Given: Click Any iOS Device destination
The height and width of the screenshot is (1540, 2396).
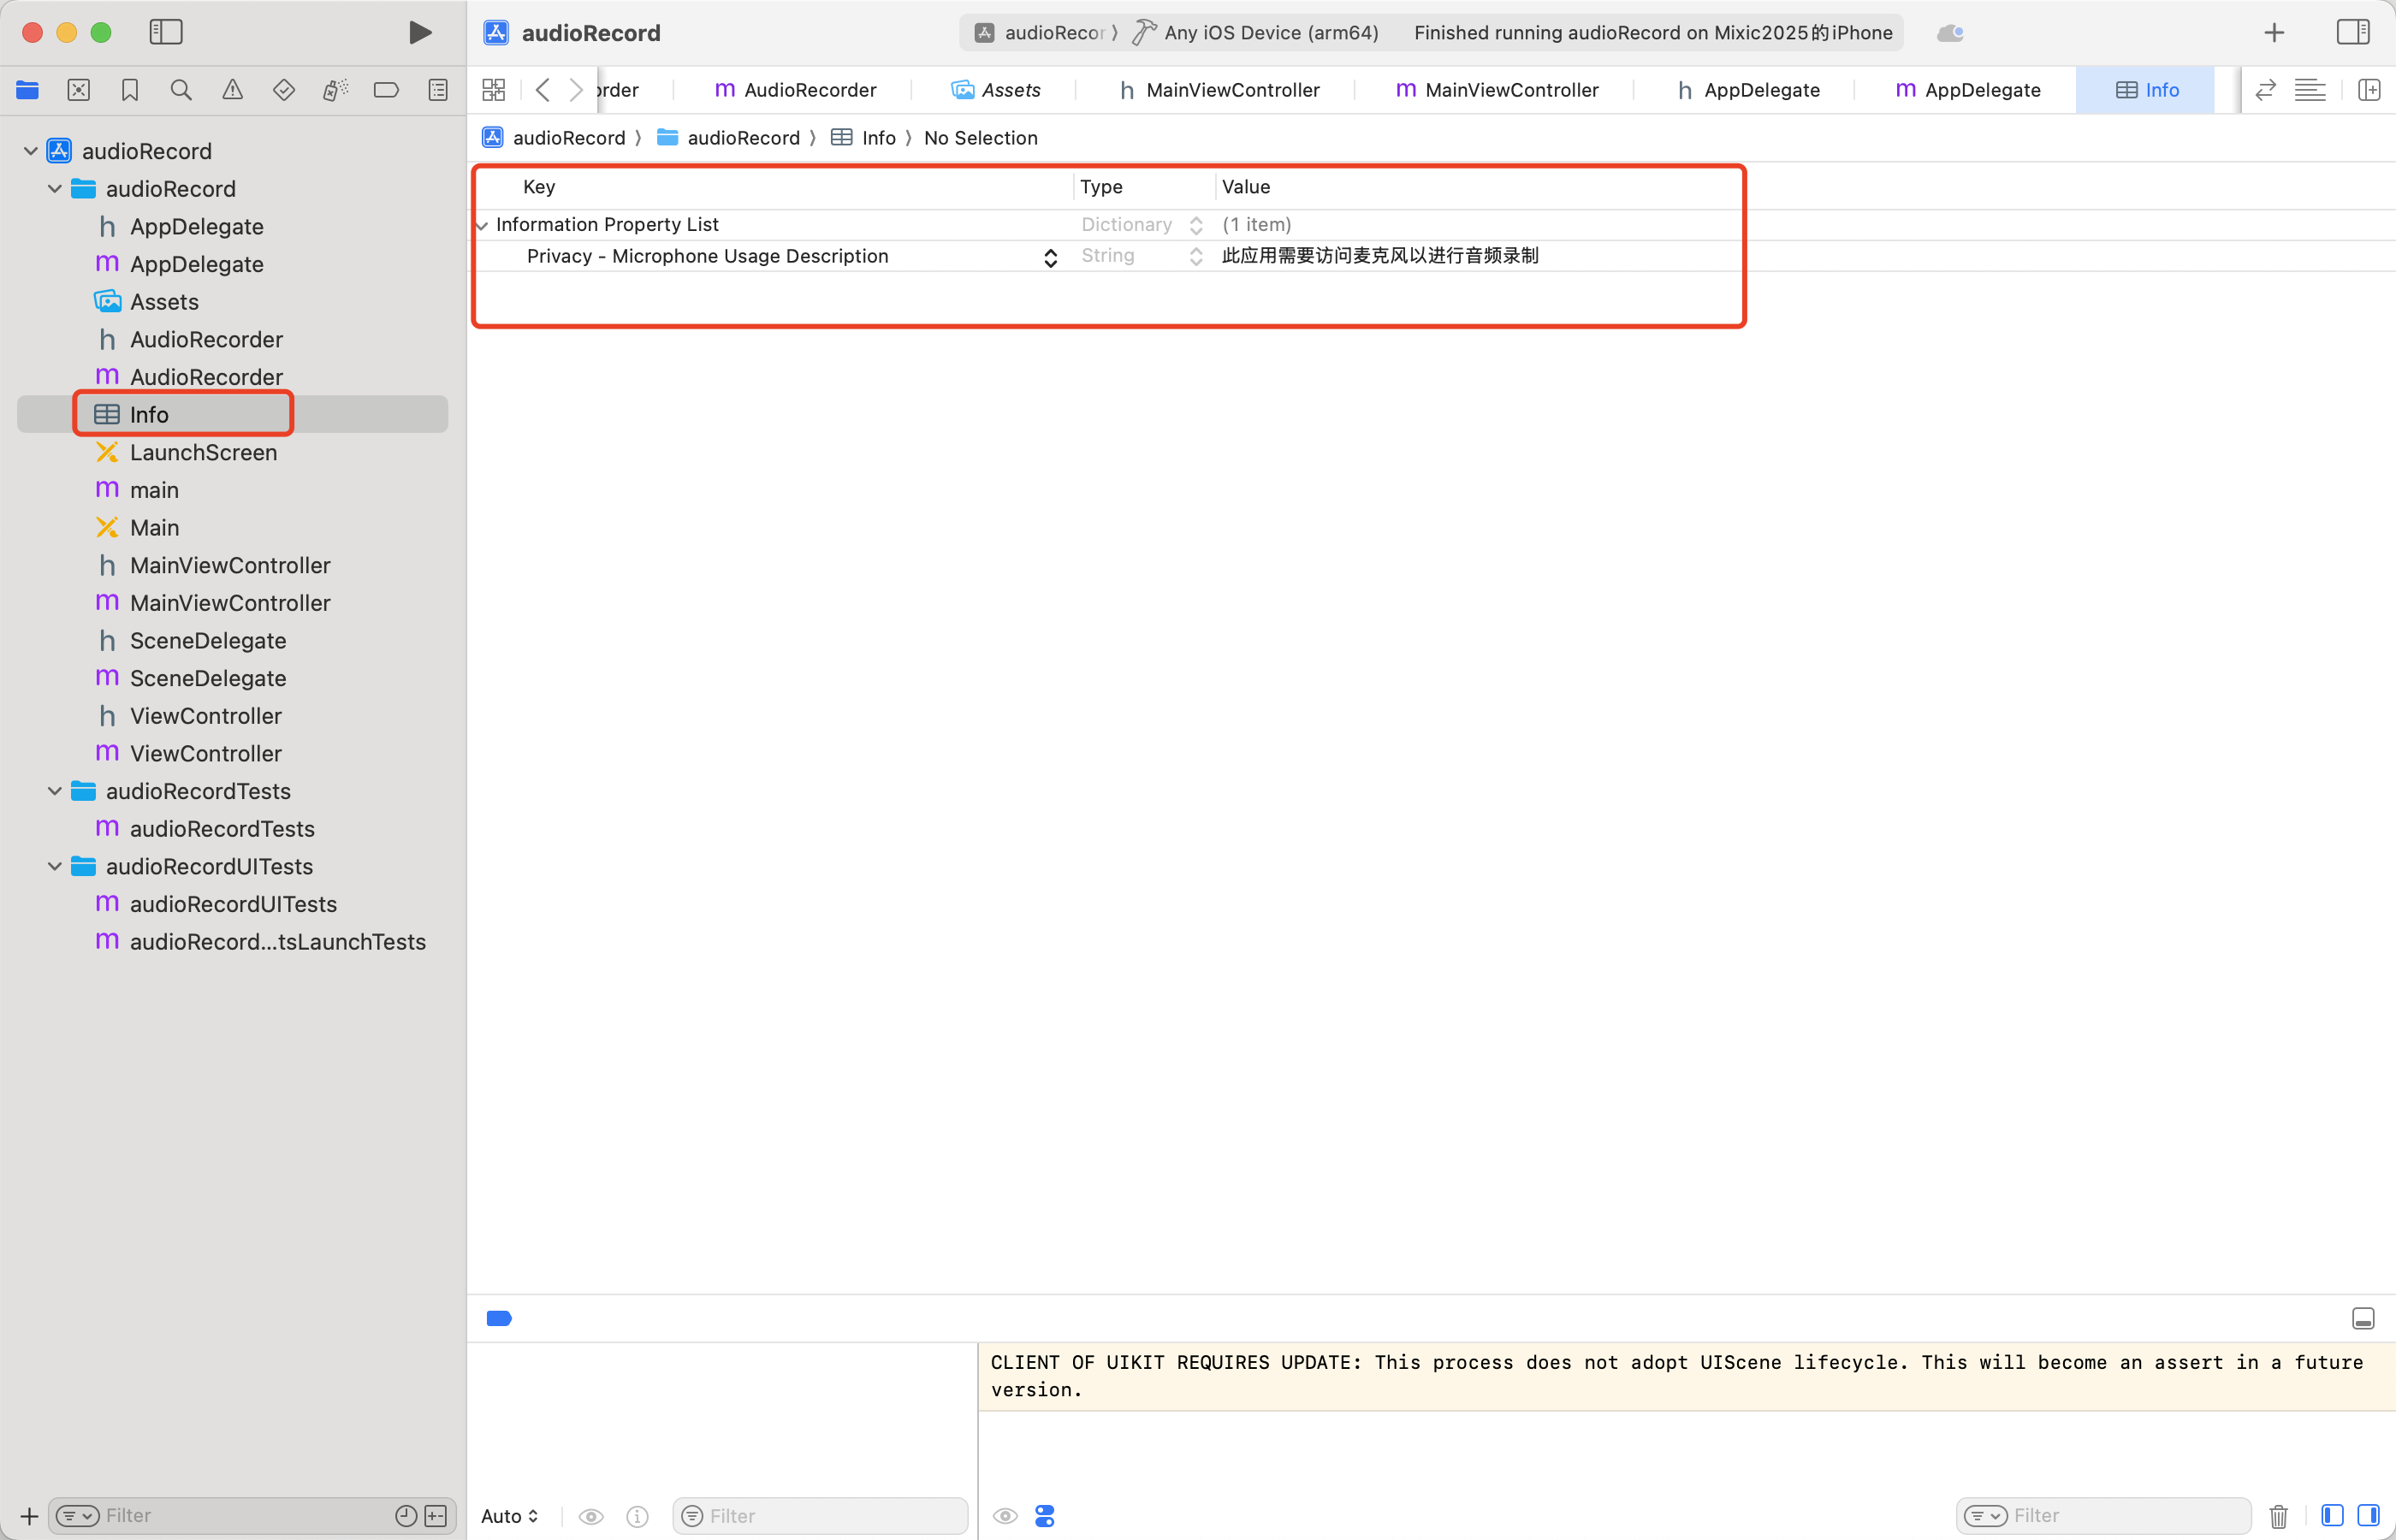Looking at the screenshot, I should (1270, 32).
